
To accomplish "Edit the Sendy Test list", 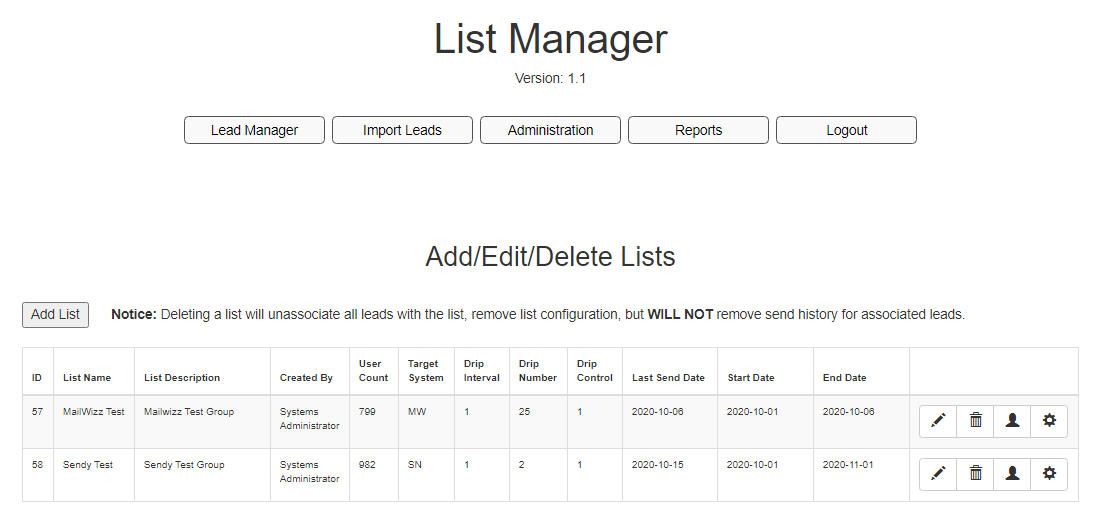I will pos(938,474).
